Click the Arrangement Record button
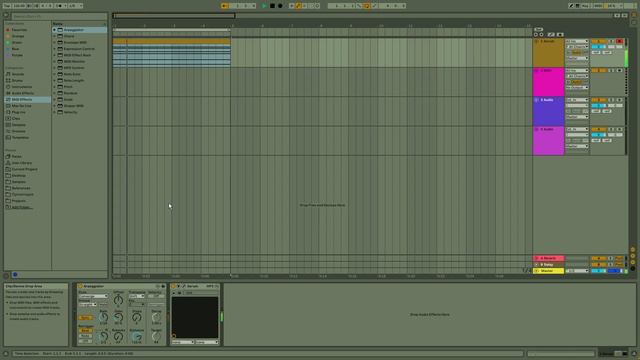640x360 pixels. coord(280,6)
